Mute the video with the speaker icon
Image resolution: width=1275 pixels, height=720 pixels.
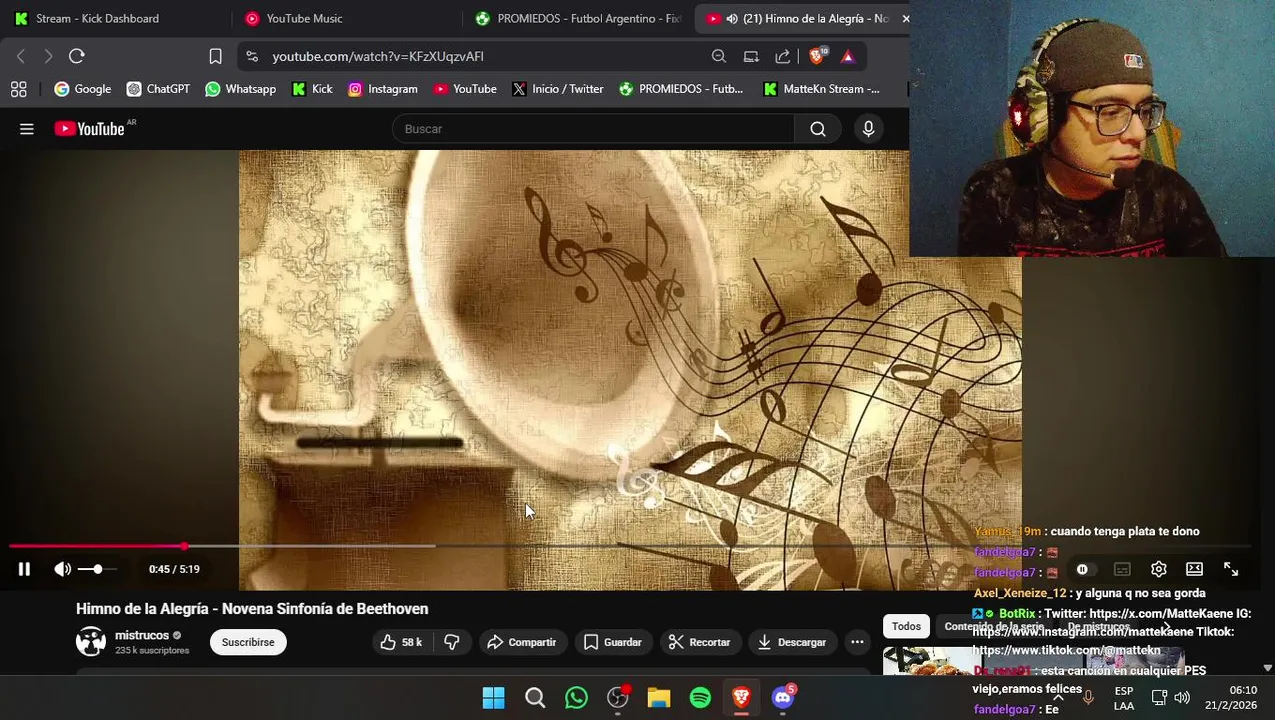coord(62,569)
